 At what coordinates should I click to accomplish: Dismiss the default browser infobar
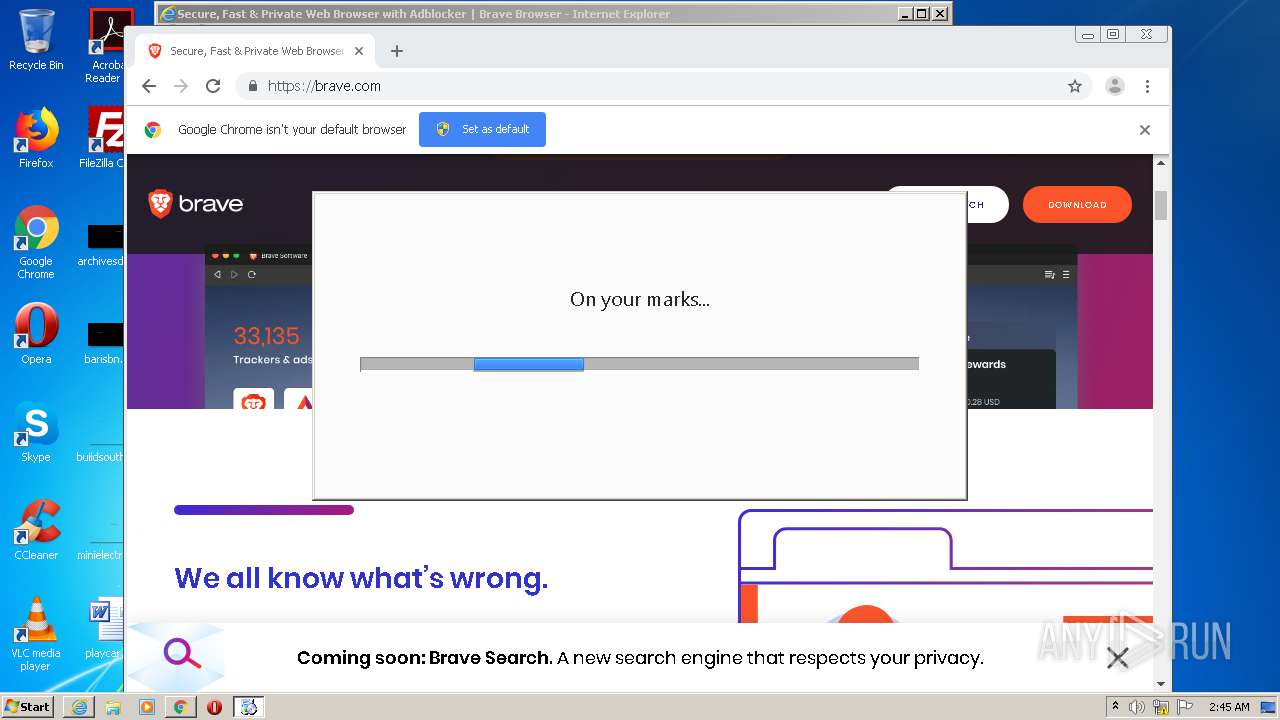1145,130
